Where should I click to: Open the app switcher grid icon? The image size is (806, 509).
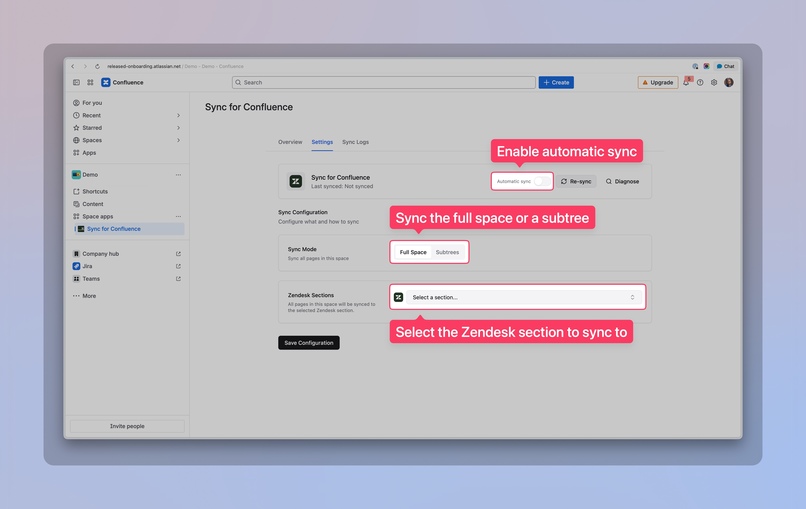point(90,82)
